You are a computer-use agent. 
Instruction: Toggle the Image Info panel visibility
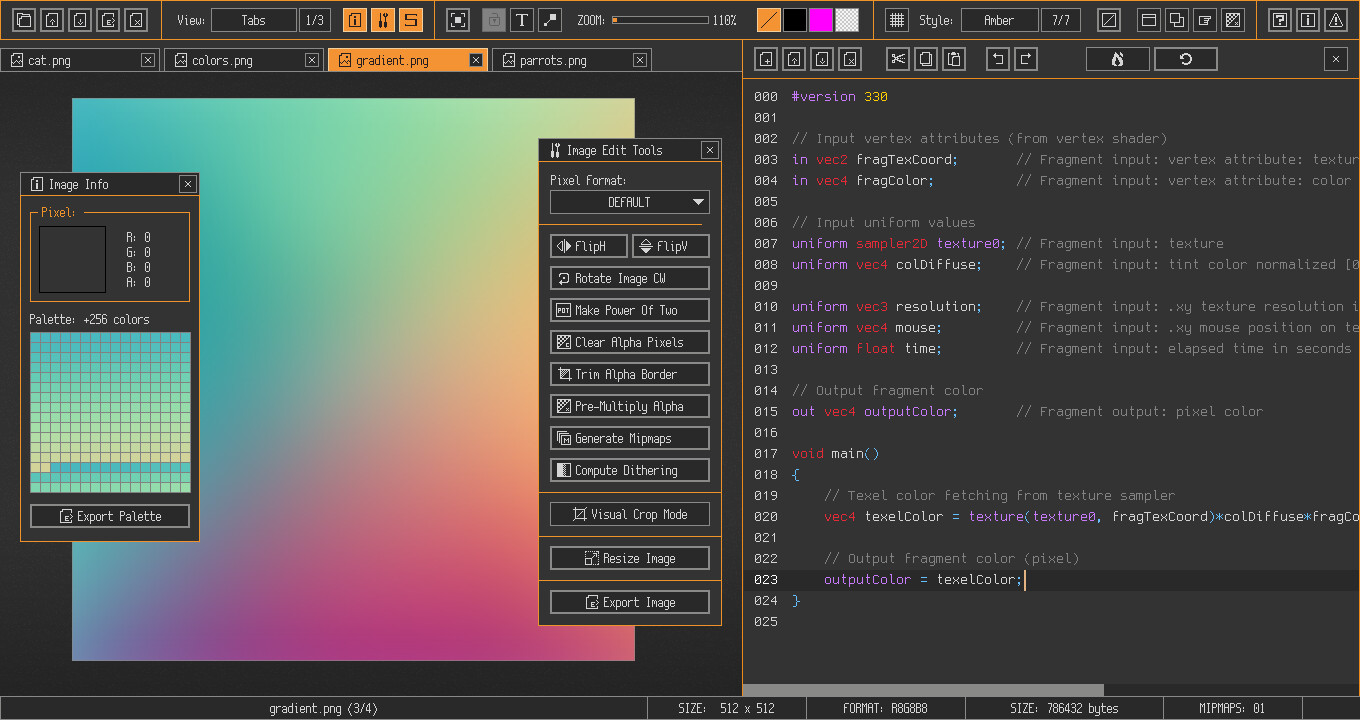(354, 18)
